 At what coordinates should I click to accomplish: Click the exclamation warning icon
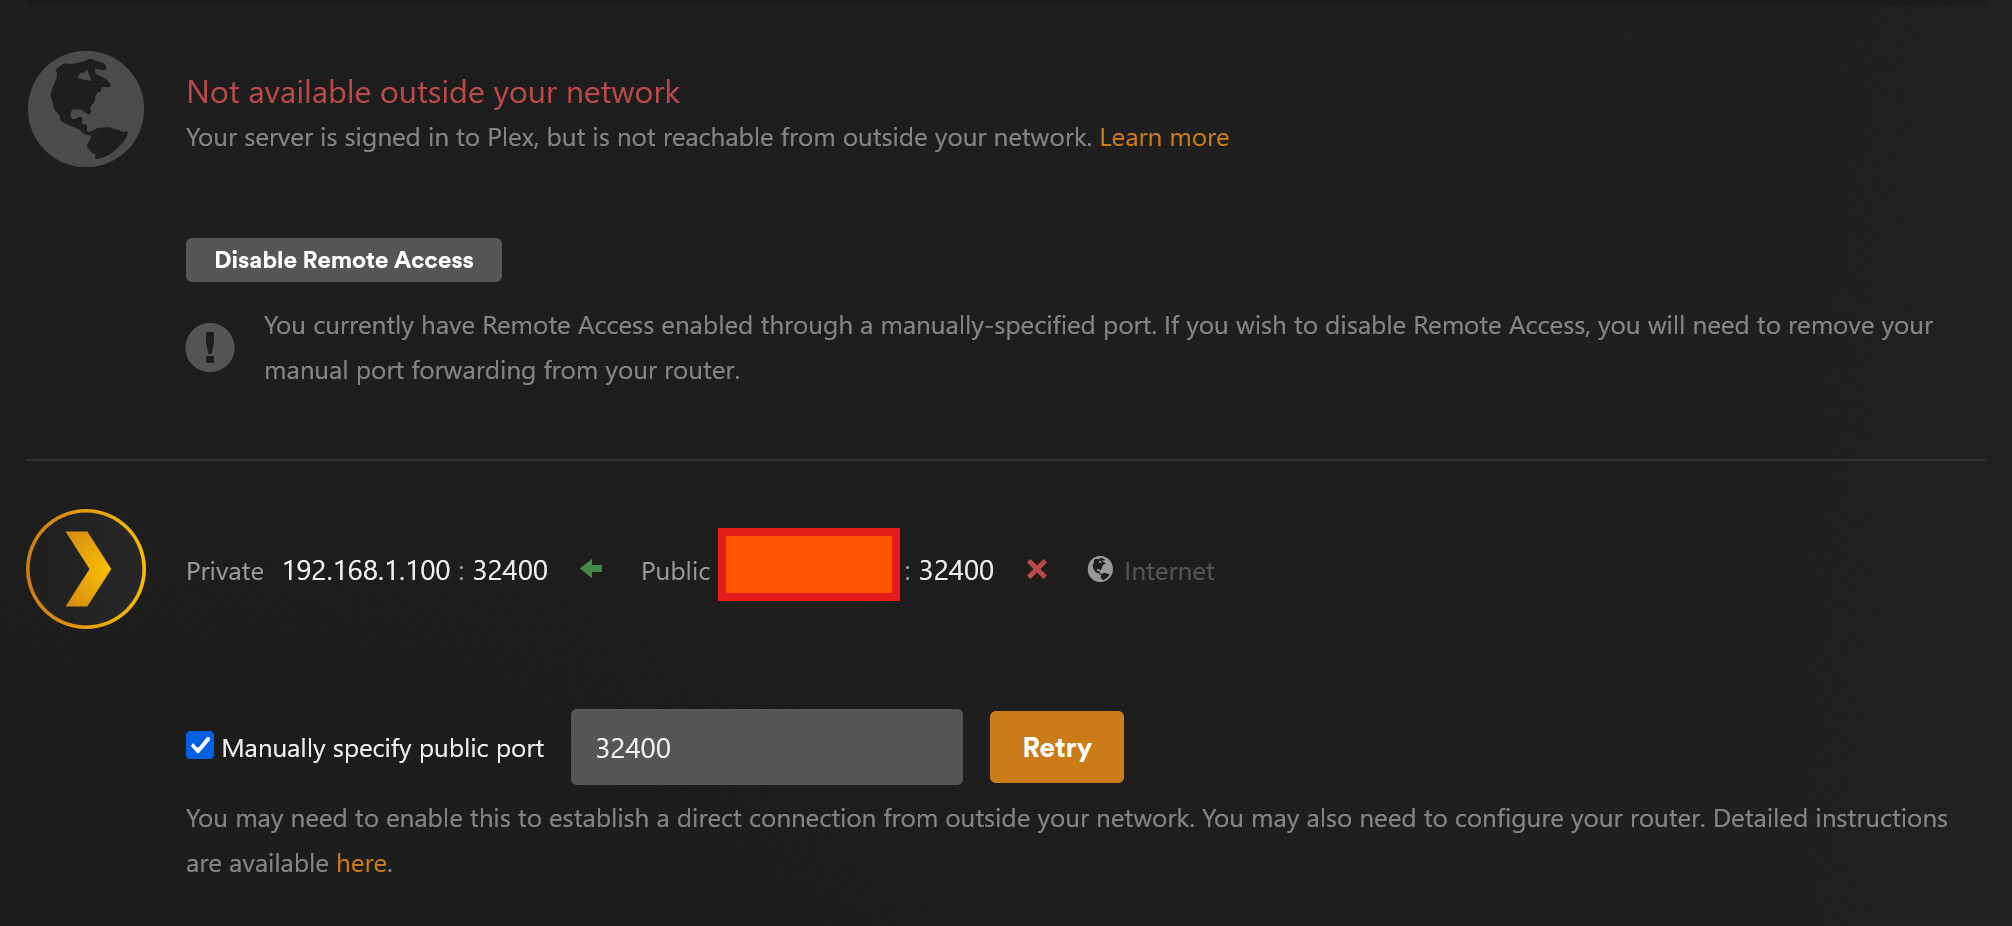point(210,347)
